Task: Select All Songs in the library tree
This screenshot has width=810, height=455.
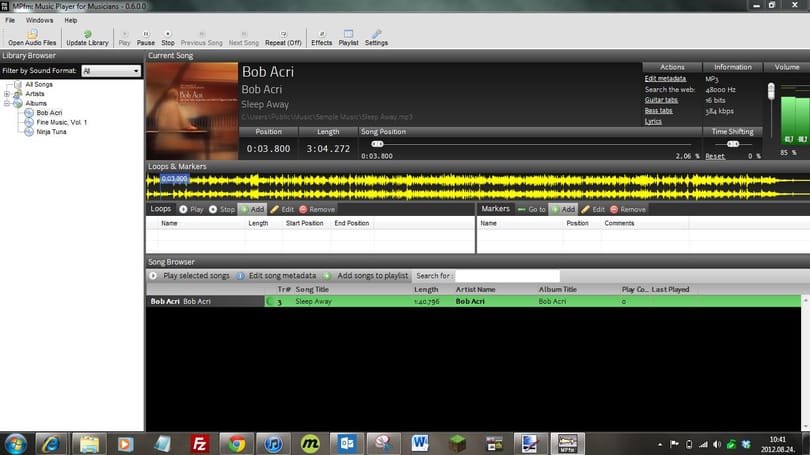Action: click(x=39, y=84)
